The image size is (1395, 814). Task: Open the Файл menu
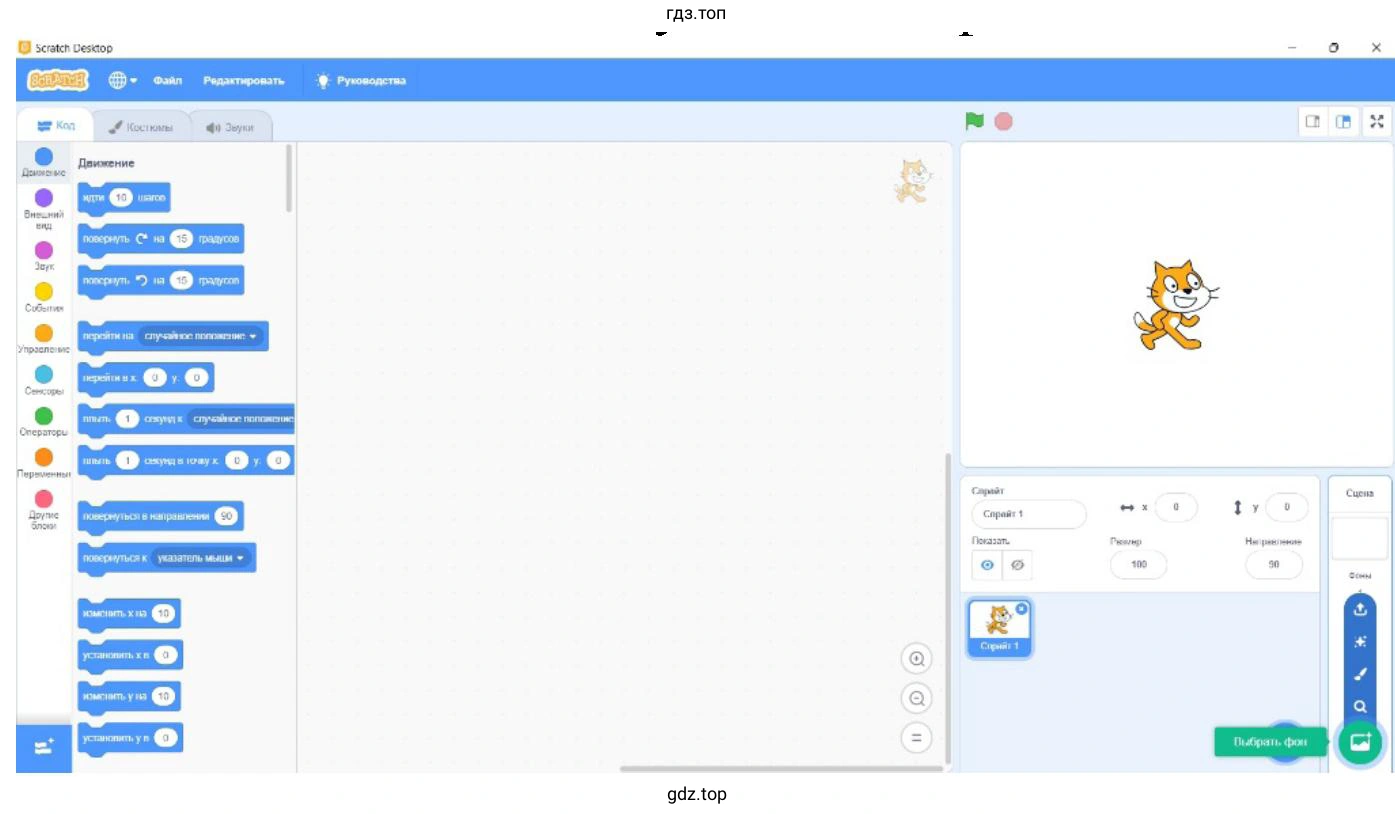click(167, 80)
